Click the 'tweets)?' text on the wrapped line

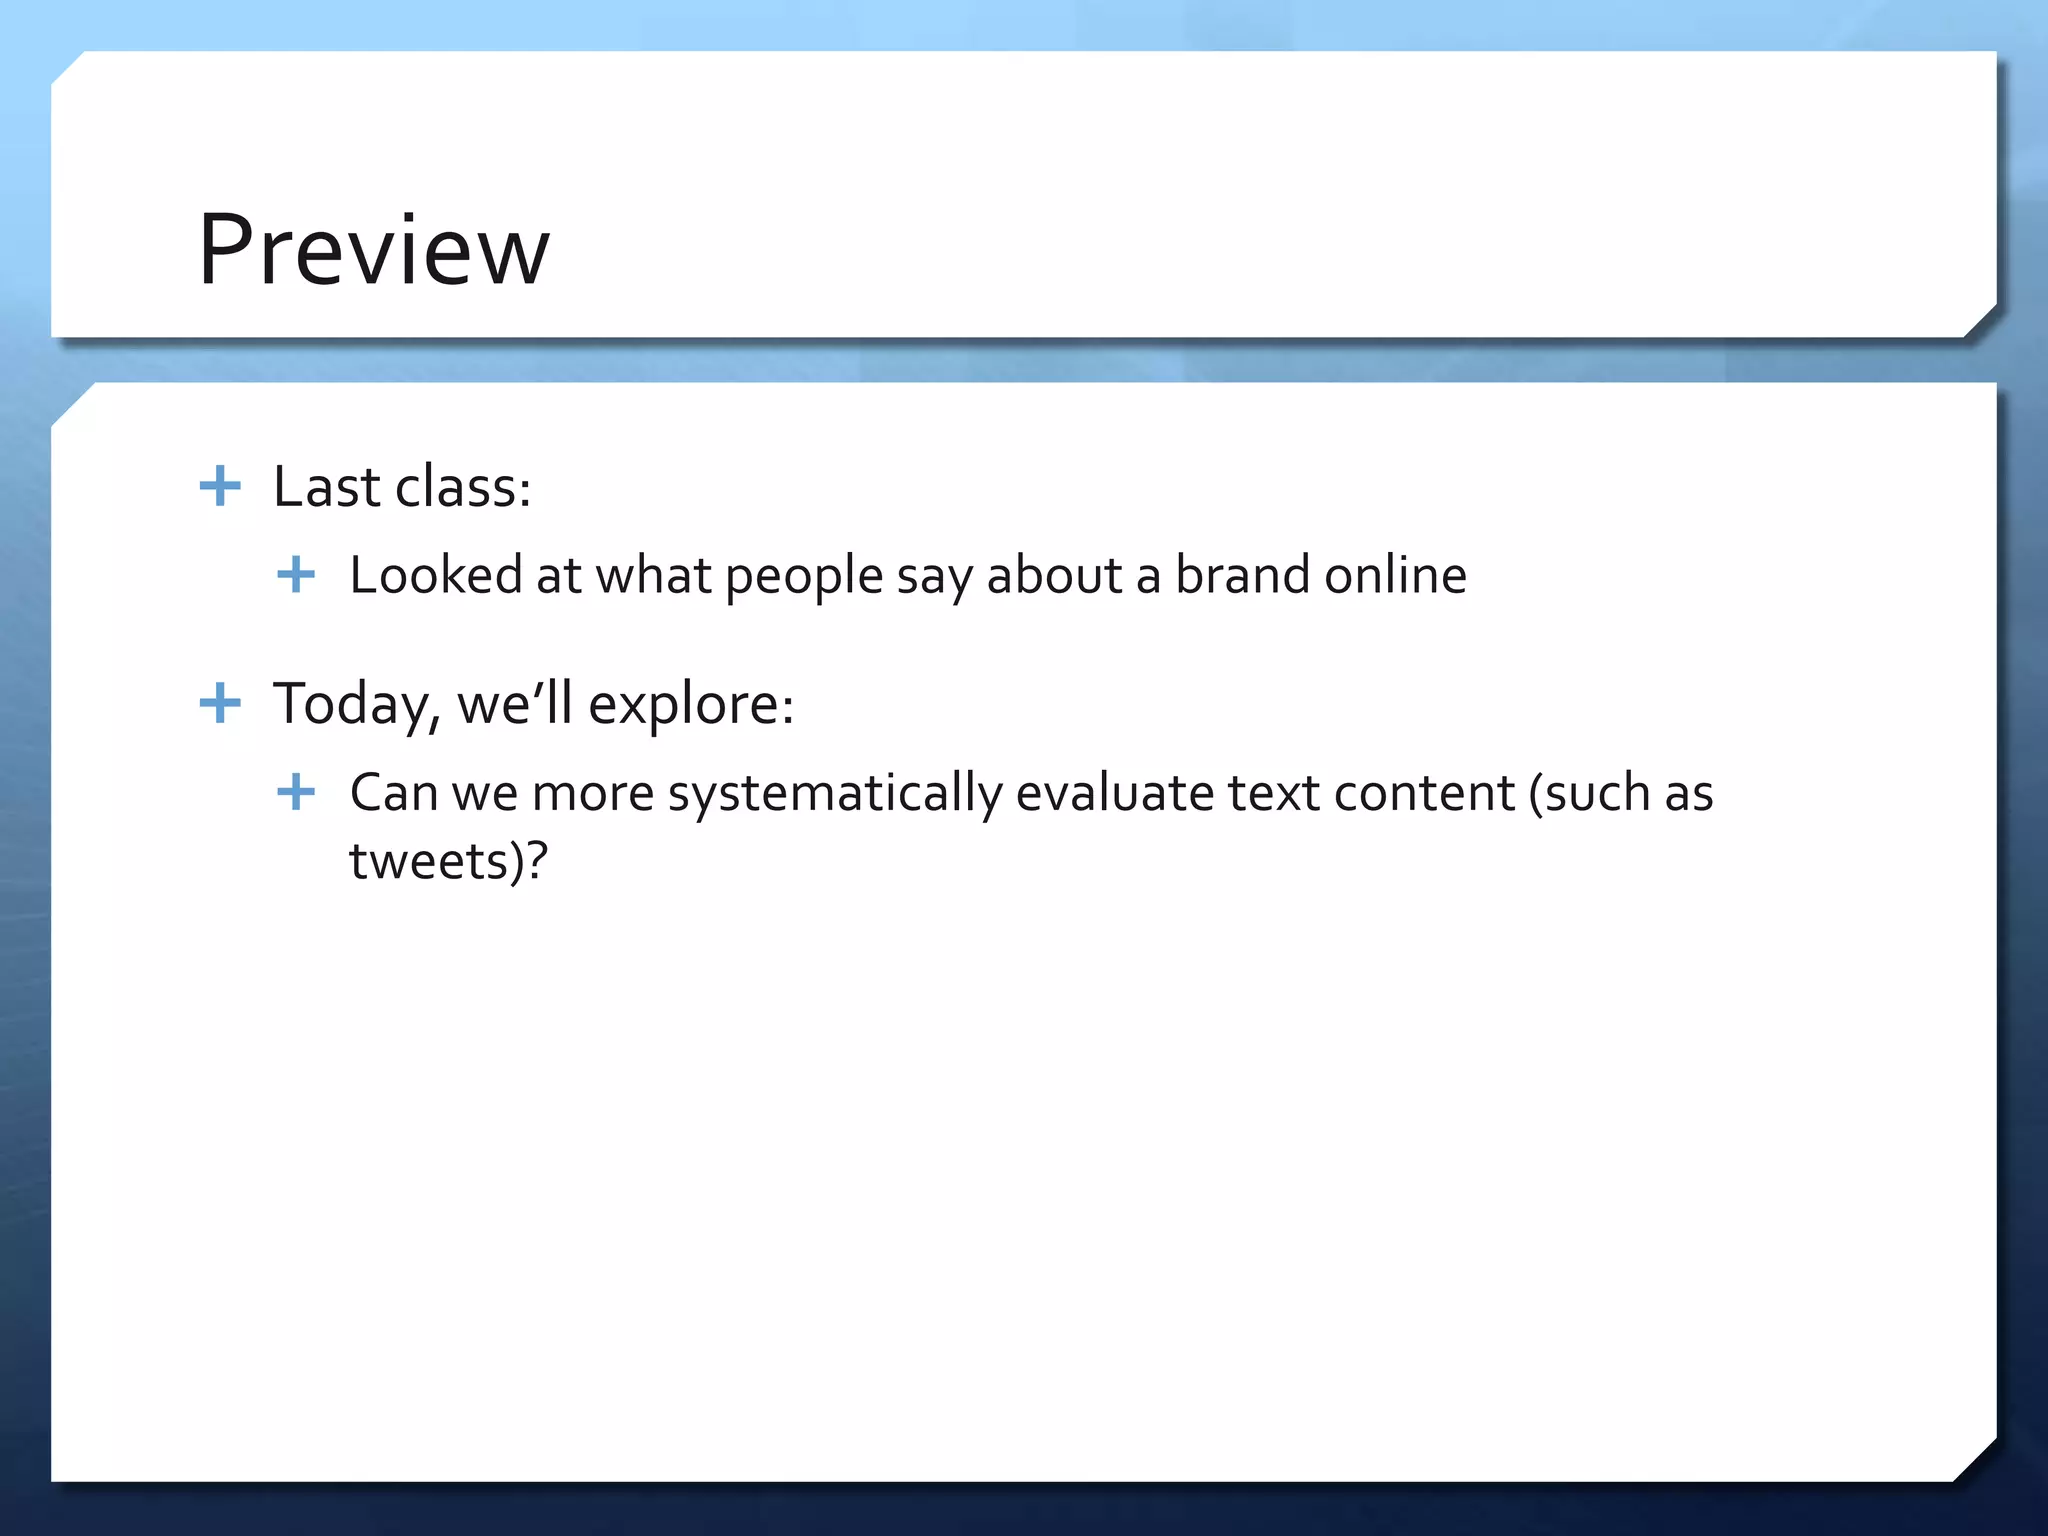(449, 861)
